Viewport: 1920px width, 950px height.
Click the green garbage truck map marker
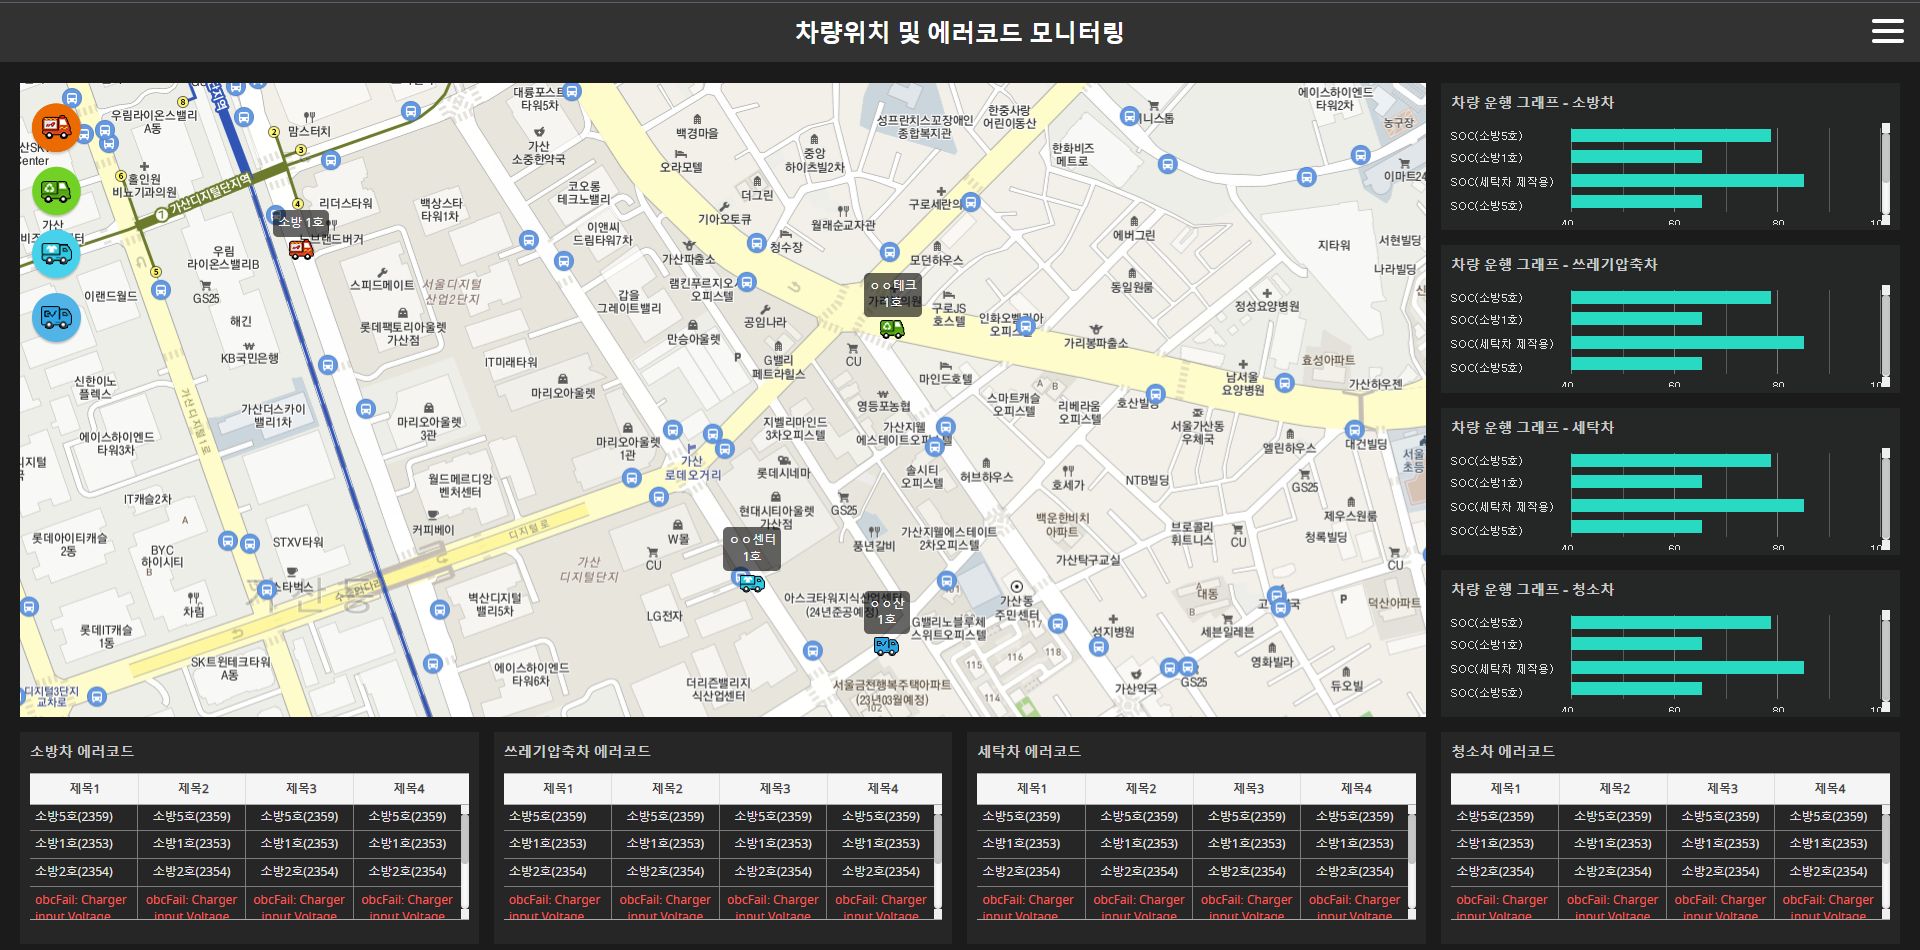[891, 328]
